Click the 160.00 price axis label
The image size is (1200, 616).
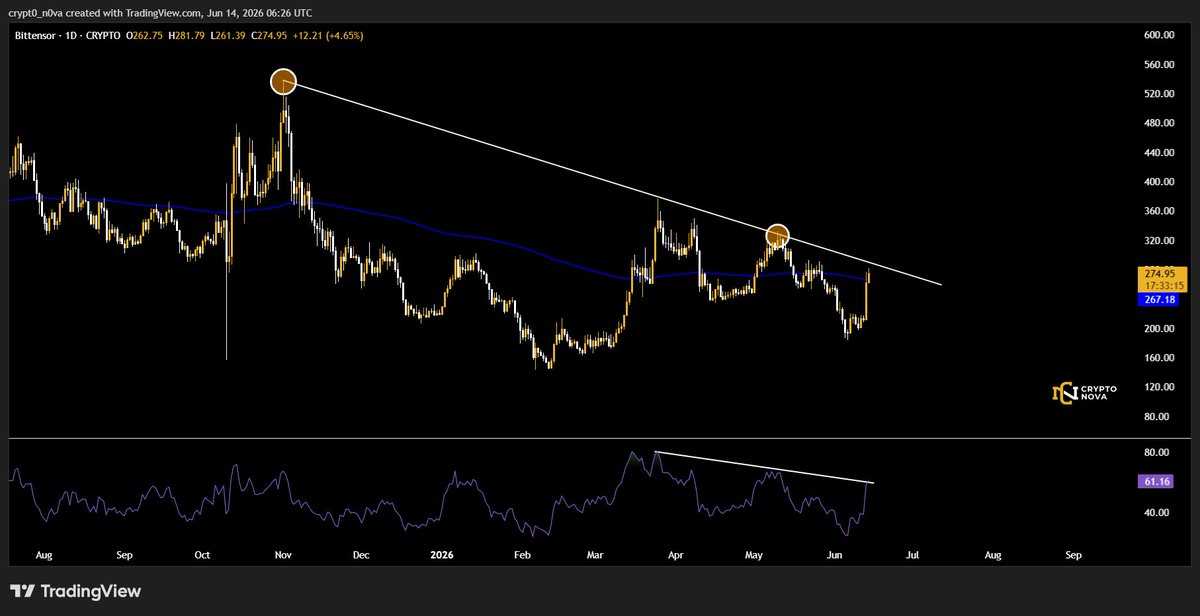tap(1158, 358)
